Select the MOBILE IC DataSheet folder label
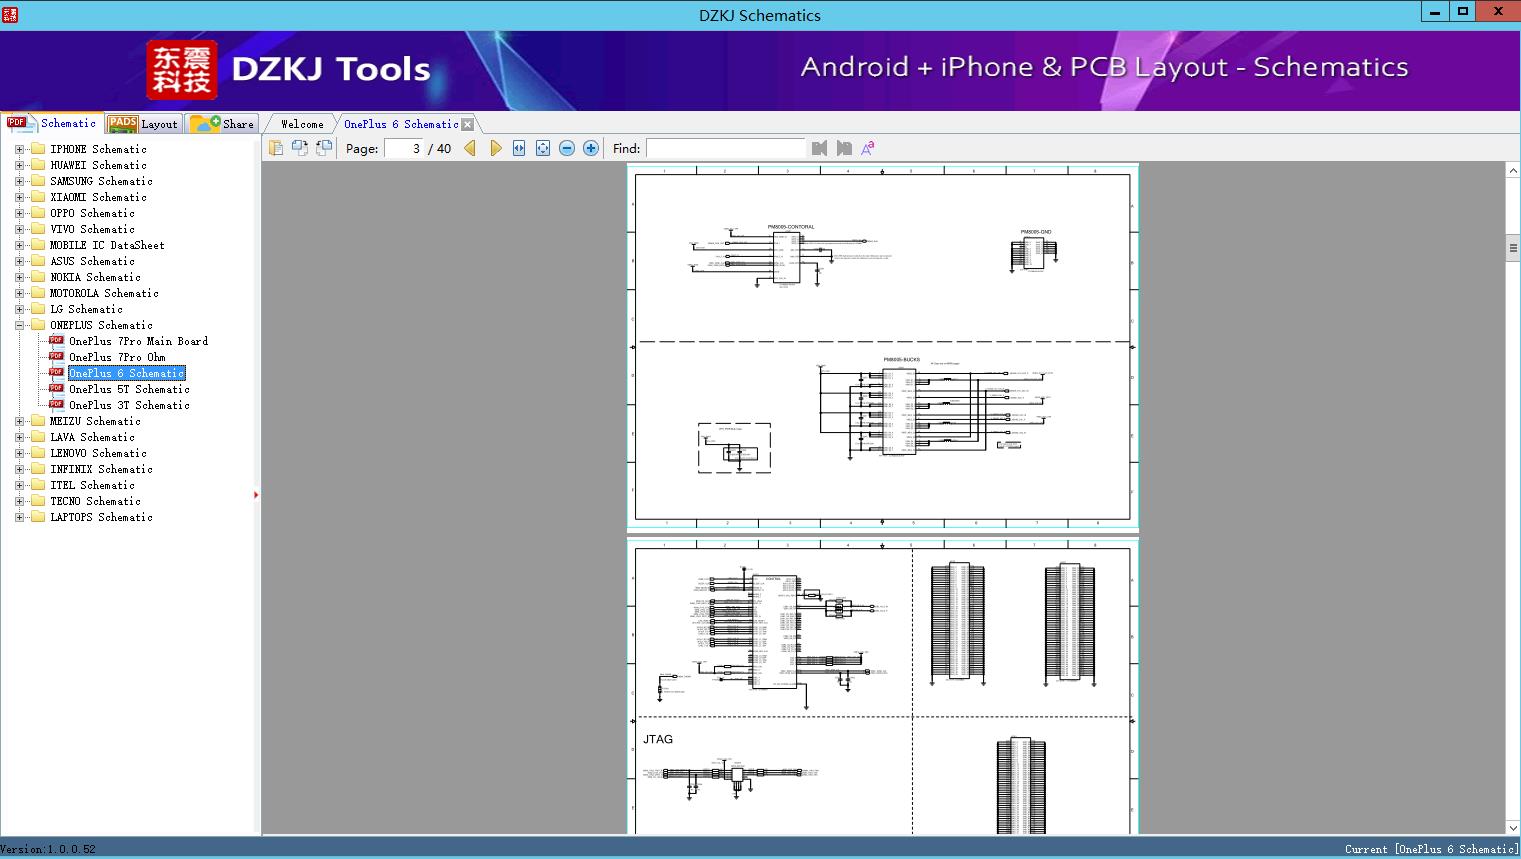1521x859 pixels. pyautogui.click(x=108, y=245)
